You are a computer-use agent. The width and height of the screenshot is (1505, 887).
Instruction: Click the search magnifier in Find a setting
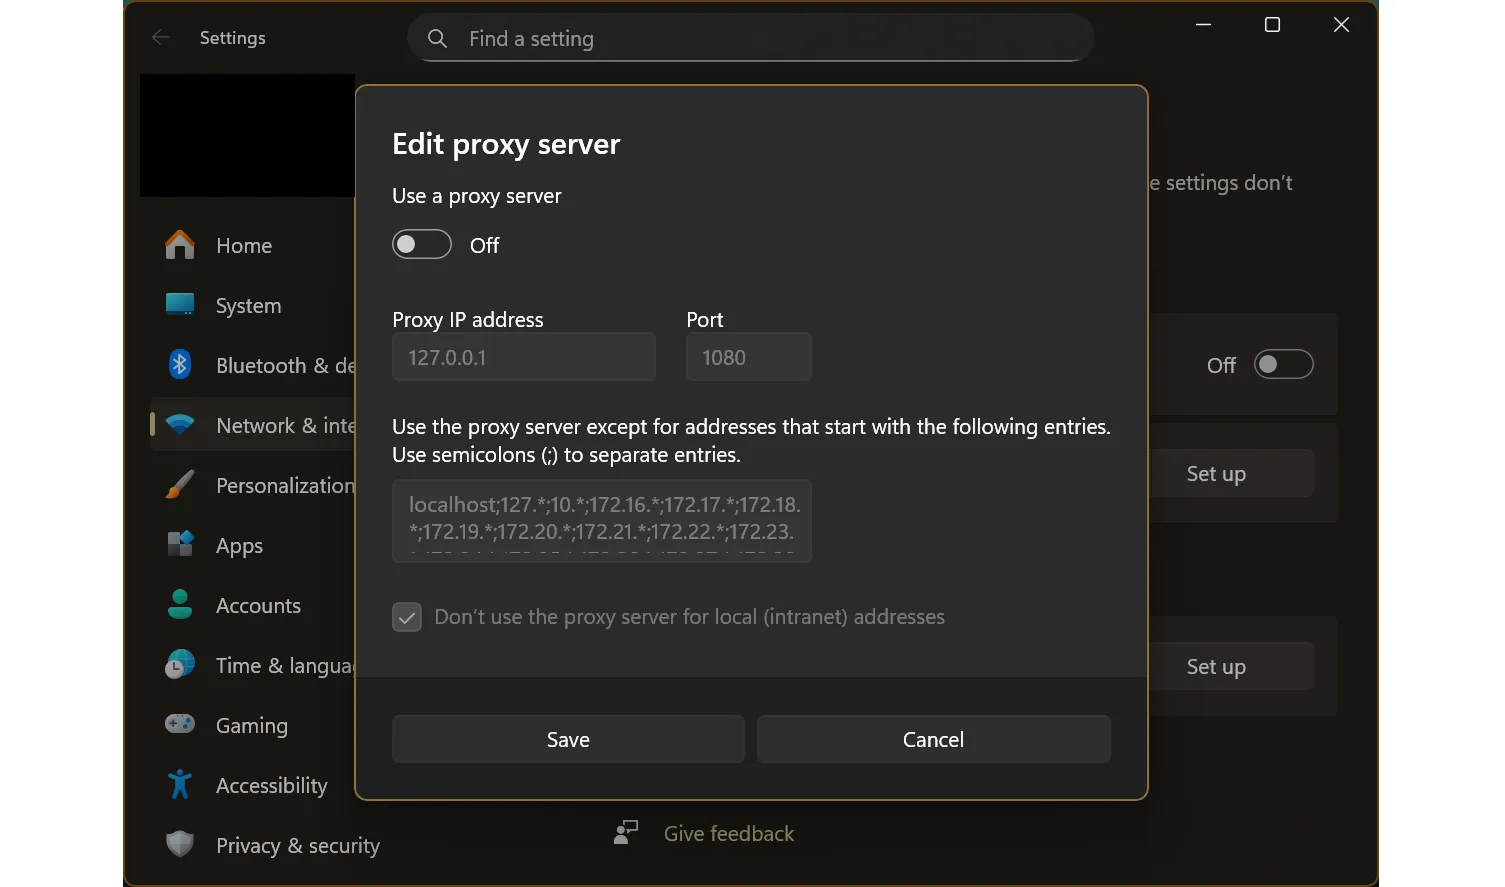tap(437, 38)
